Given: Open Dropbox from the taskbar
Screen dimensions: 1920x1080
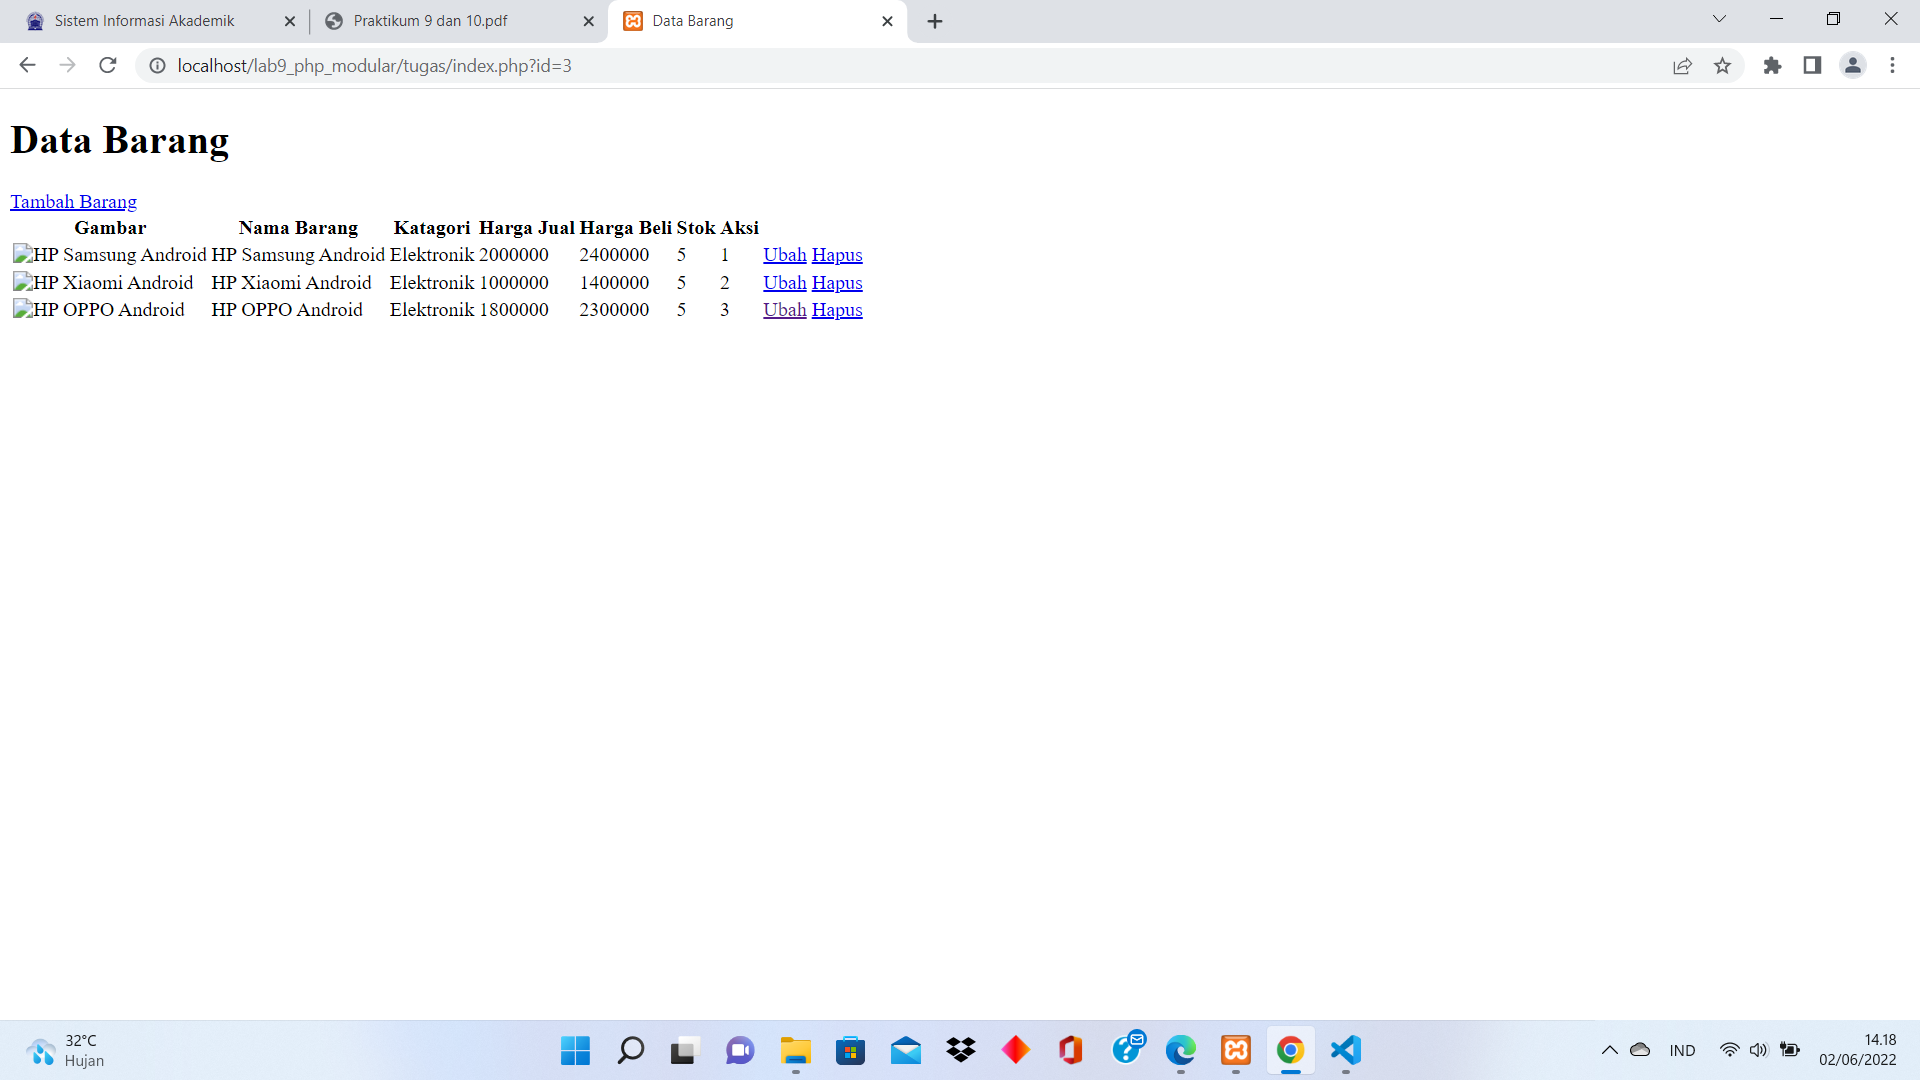Looking at the screenshot, I should click(x=961, y=1050).
